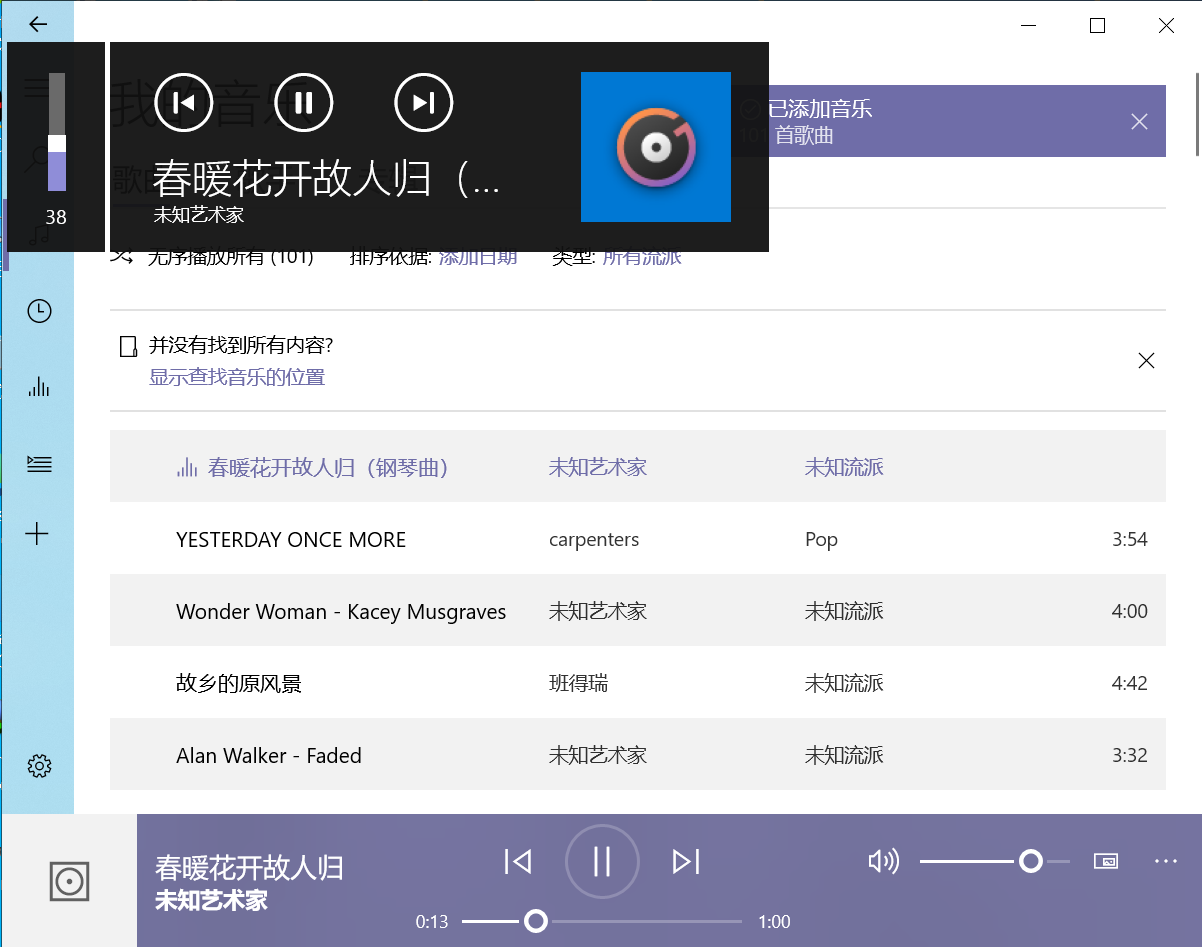
Task: Click Groove Music album art in overlay
Action: (656, 147)
